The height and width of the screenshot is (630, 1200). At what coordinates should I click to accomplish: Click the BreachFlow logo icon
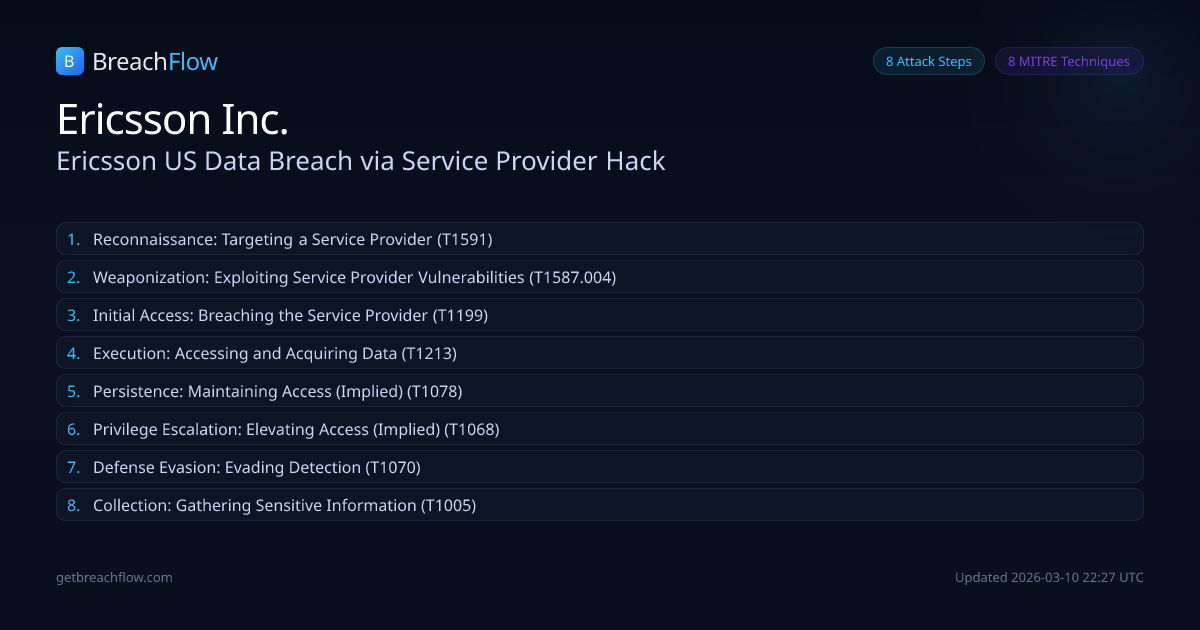tap(69, 62)
